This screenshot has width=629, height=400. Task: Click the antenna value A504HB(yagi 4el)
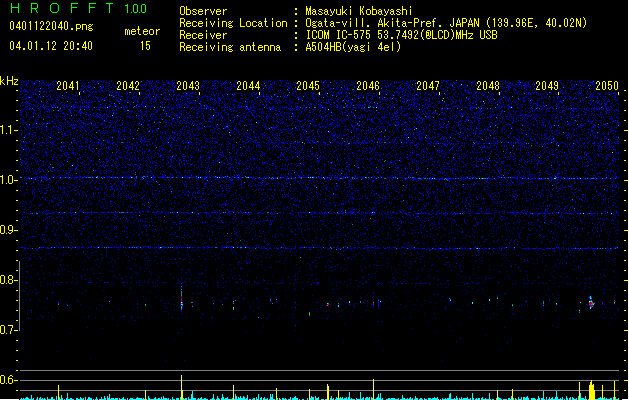[x=353, y=47]
